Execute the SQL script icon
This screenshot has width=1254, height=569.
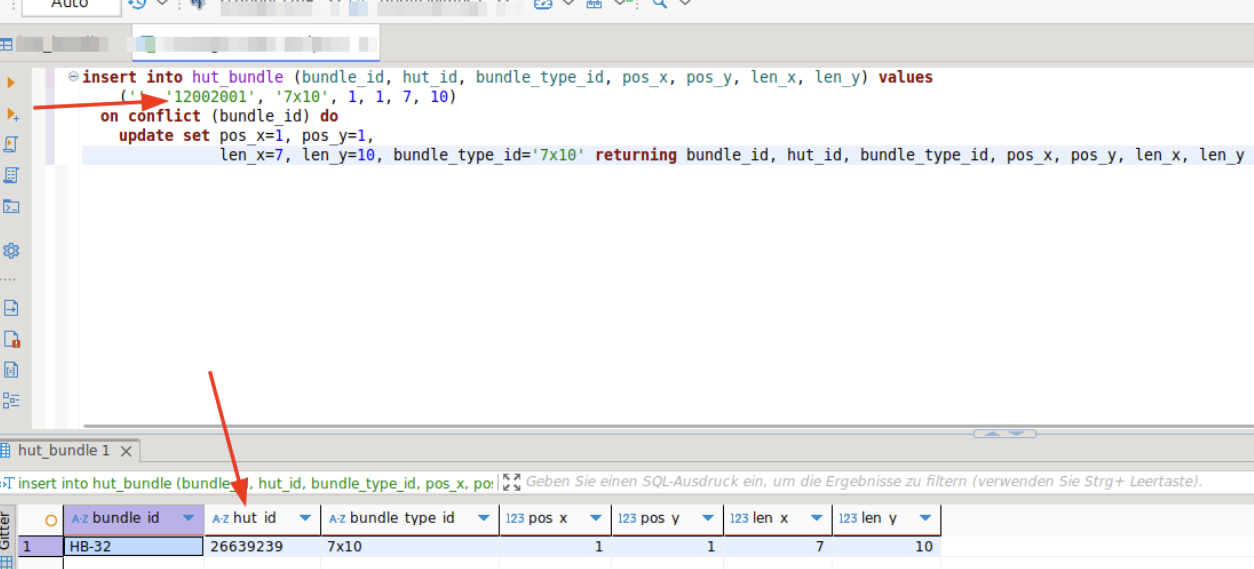(12, 145)
